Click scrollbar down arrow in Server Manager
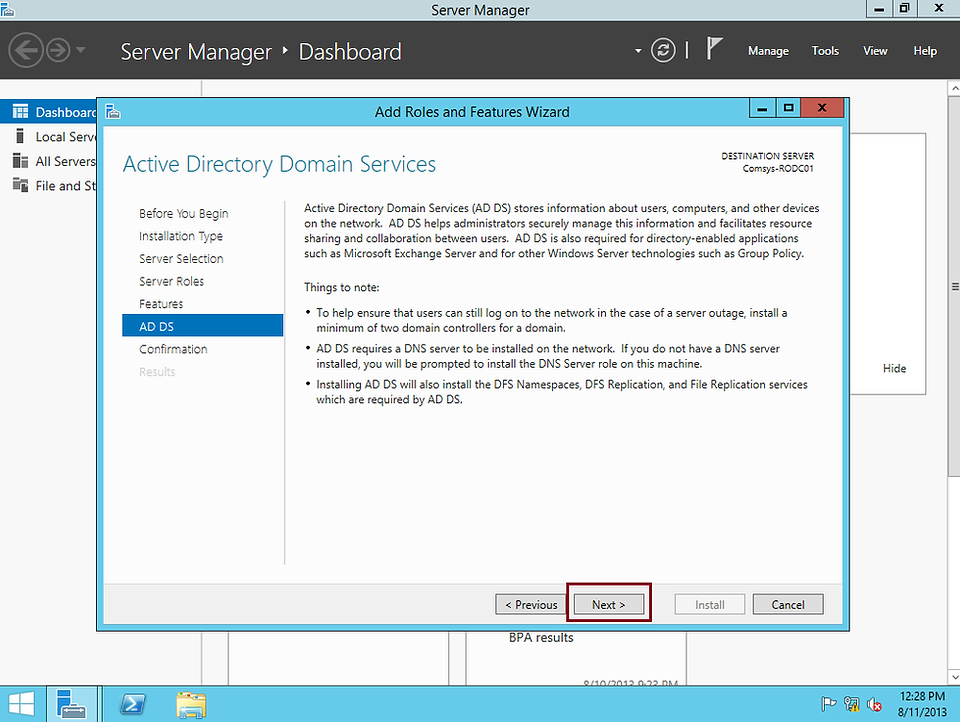This screenshot has width=960, height=722. [954, 677]
